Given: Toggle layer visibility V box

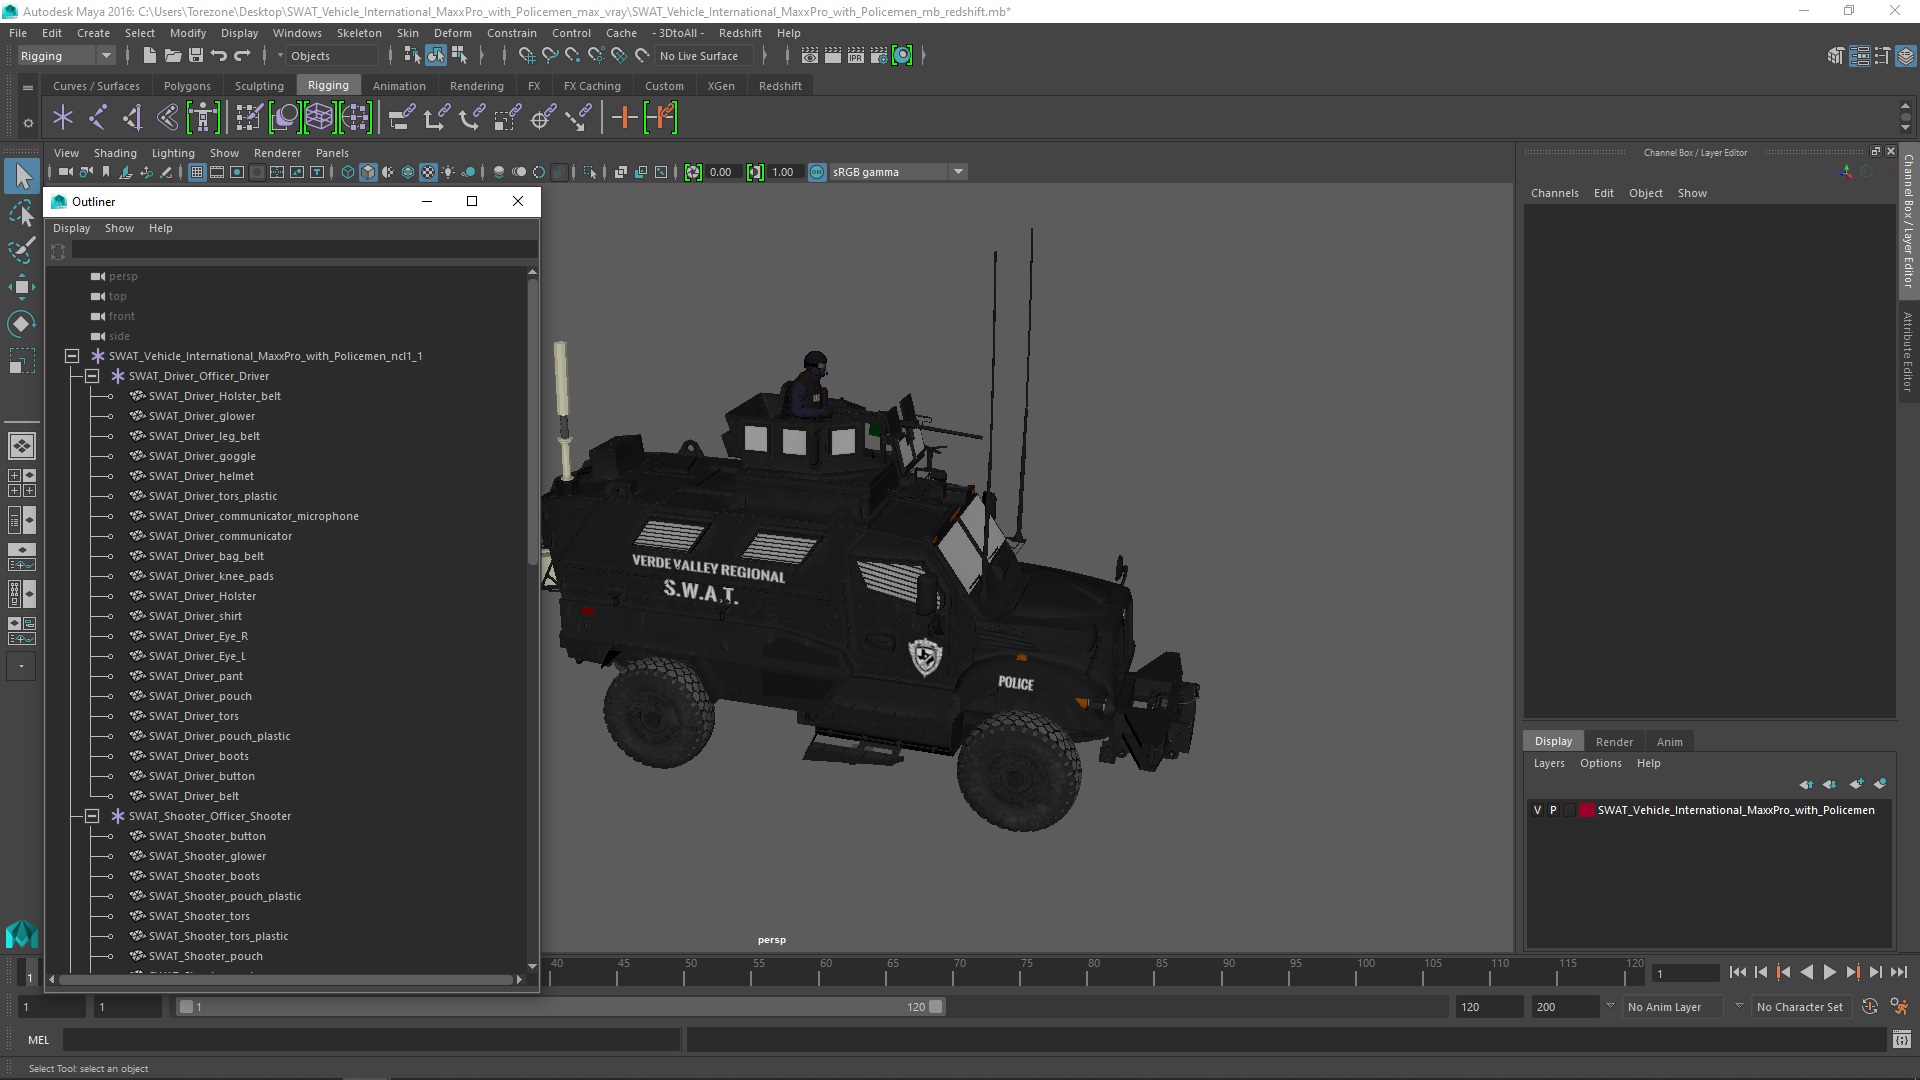Looking at the screenshot, I should [1537, 810].
